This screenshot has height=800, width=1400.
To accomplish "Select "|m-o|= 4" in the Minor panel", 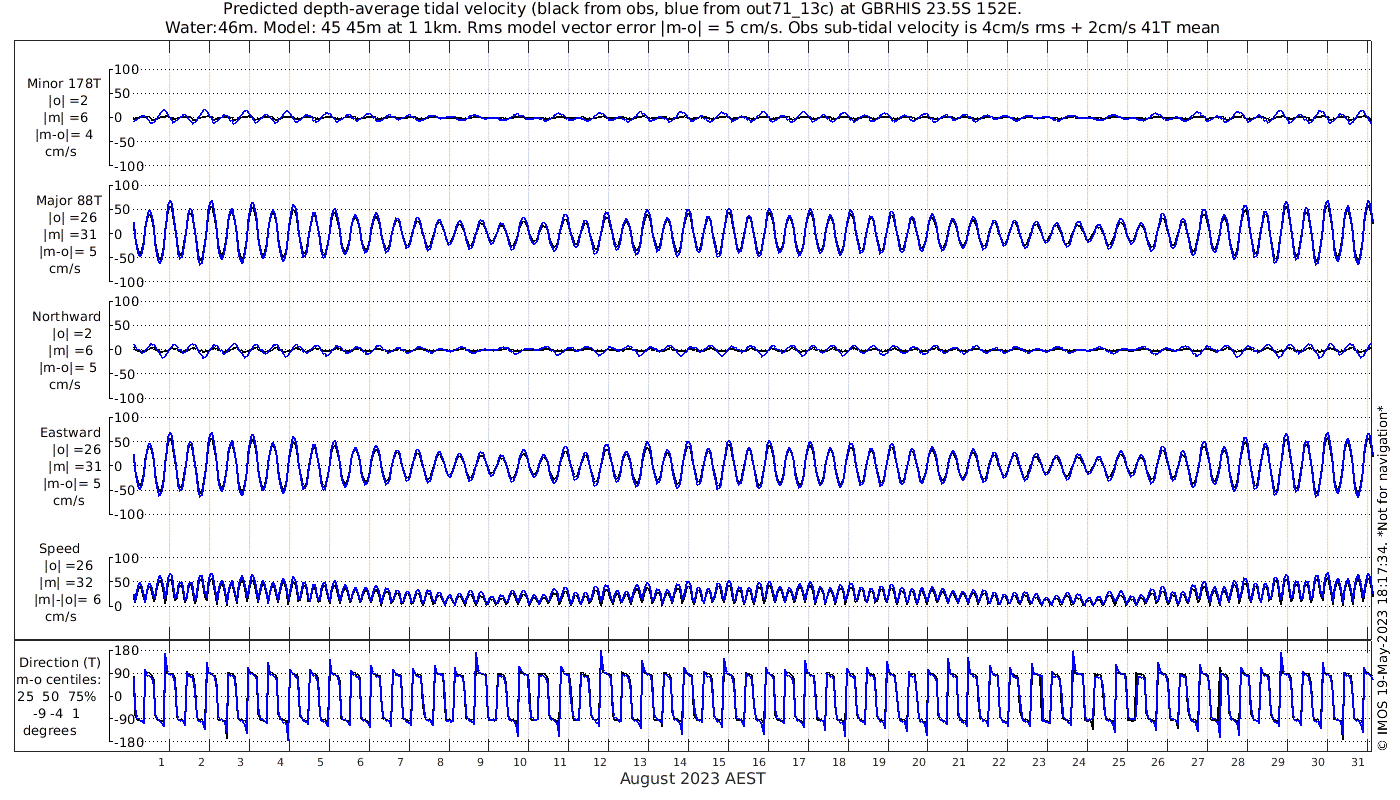I will pyautogui.click(x=65, y=134).
